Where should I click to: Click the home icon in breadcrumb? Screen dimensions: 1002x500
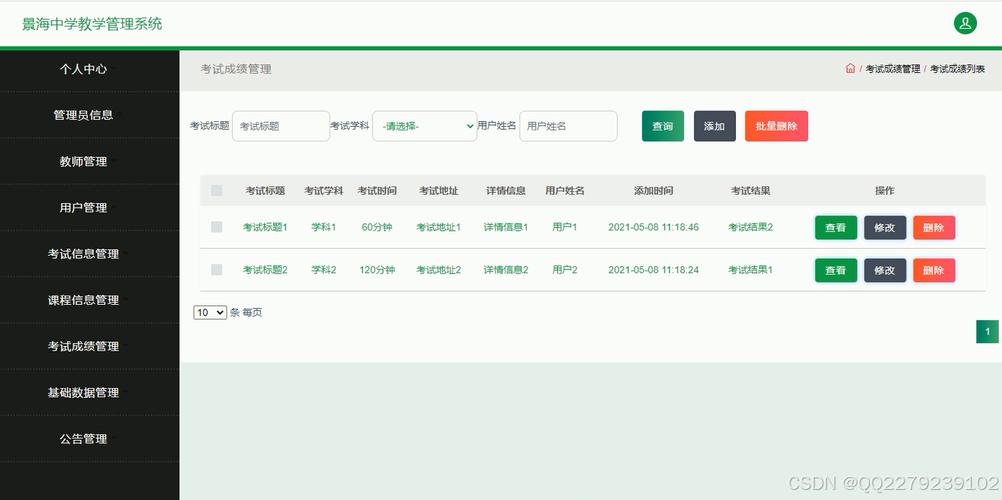850,68
